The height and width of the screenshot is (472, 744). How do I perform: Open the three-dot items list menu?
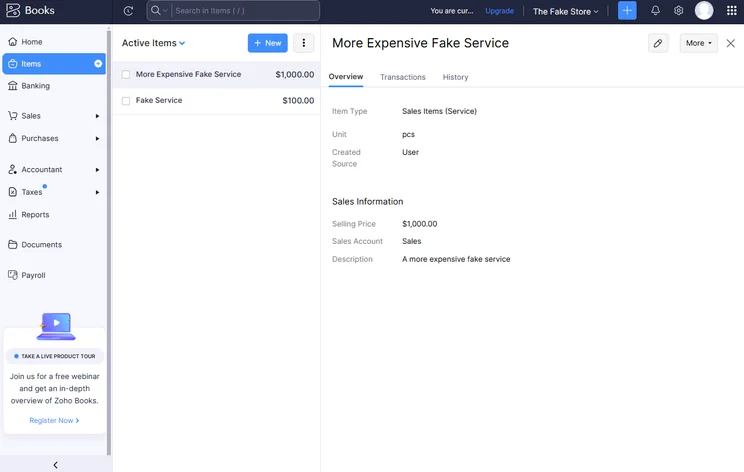point(304,43)
